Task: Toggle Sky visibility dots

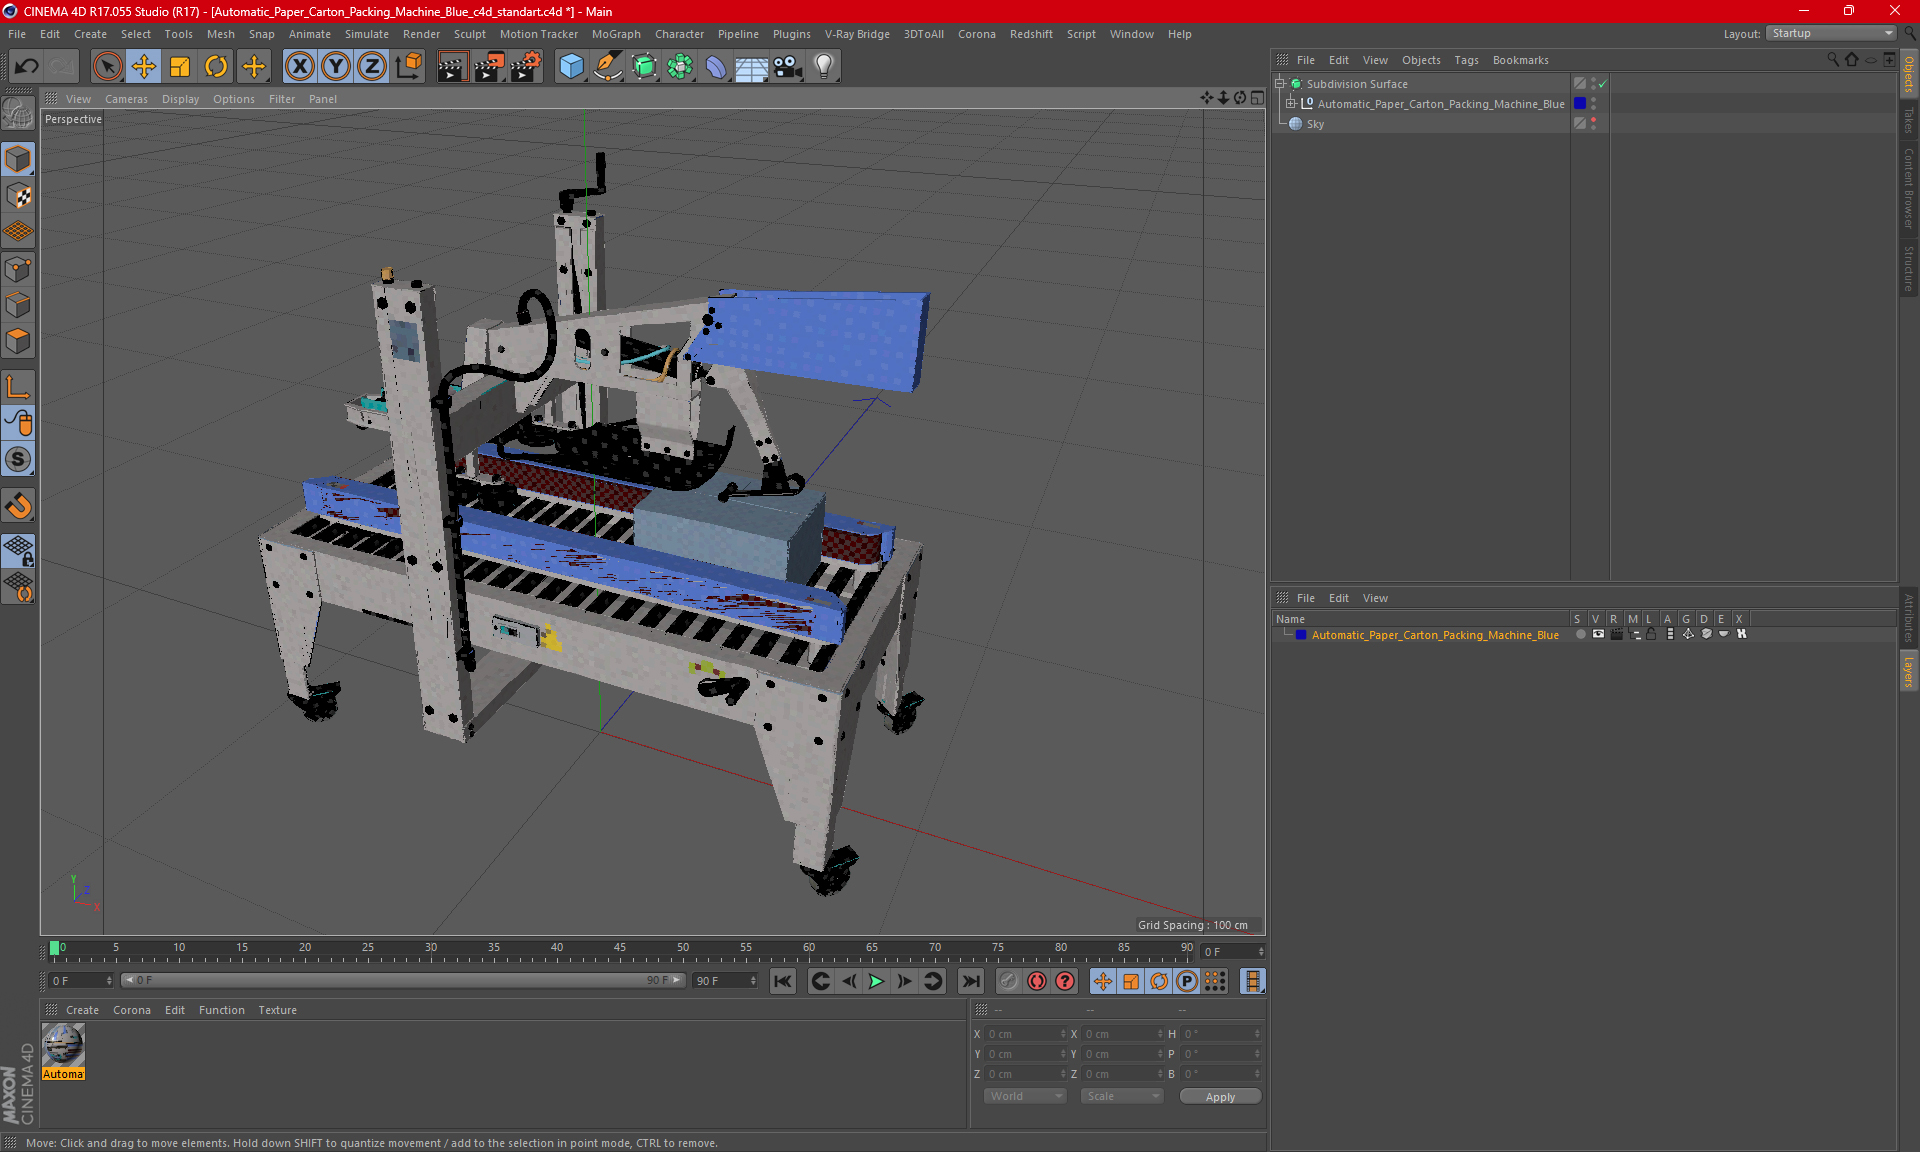Action: pos(1593,123)
